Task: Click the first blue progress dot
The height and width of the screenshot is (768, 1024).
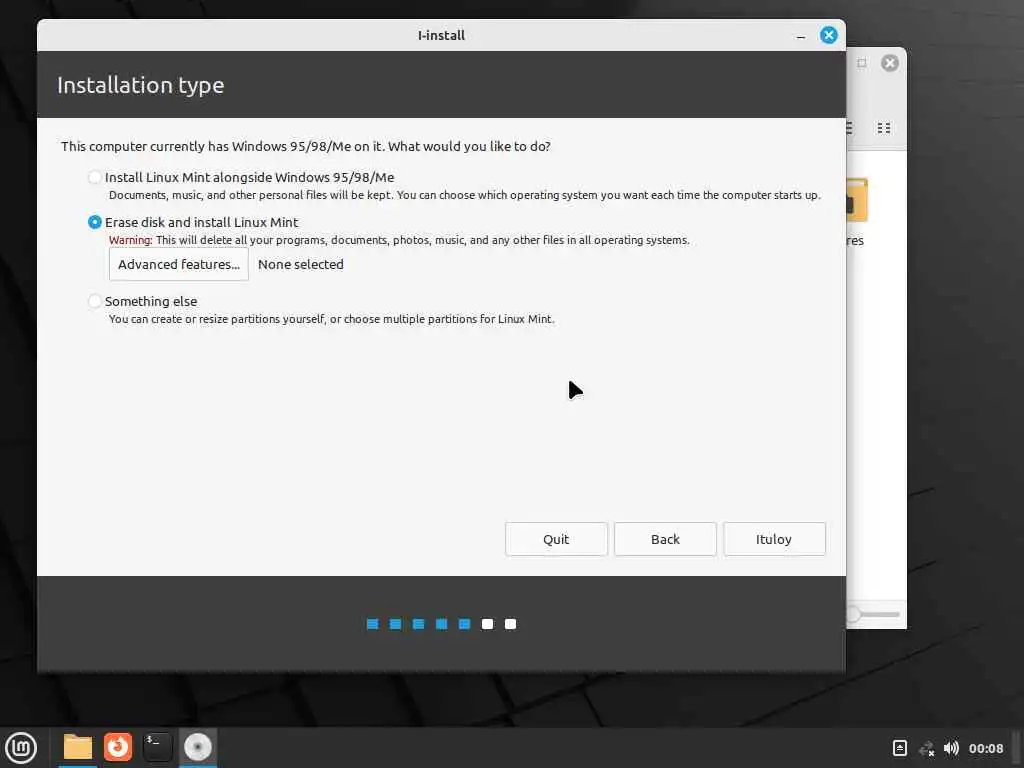Action: click(372, 624)
